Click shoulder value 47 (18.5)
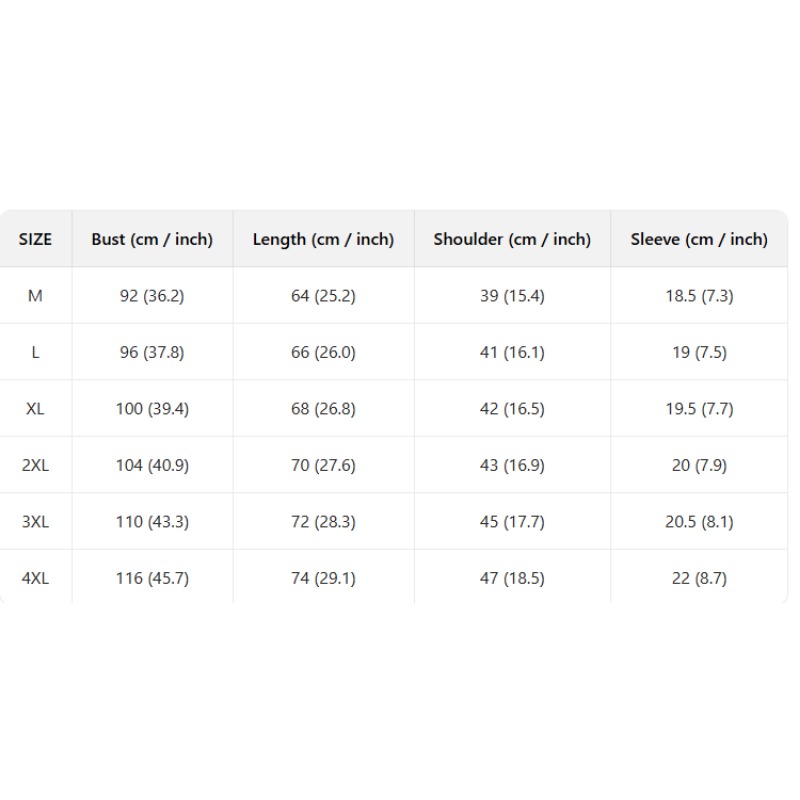 (x=512, y=579)
